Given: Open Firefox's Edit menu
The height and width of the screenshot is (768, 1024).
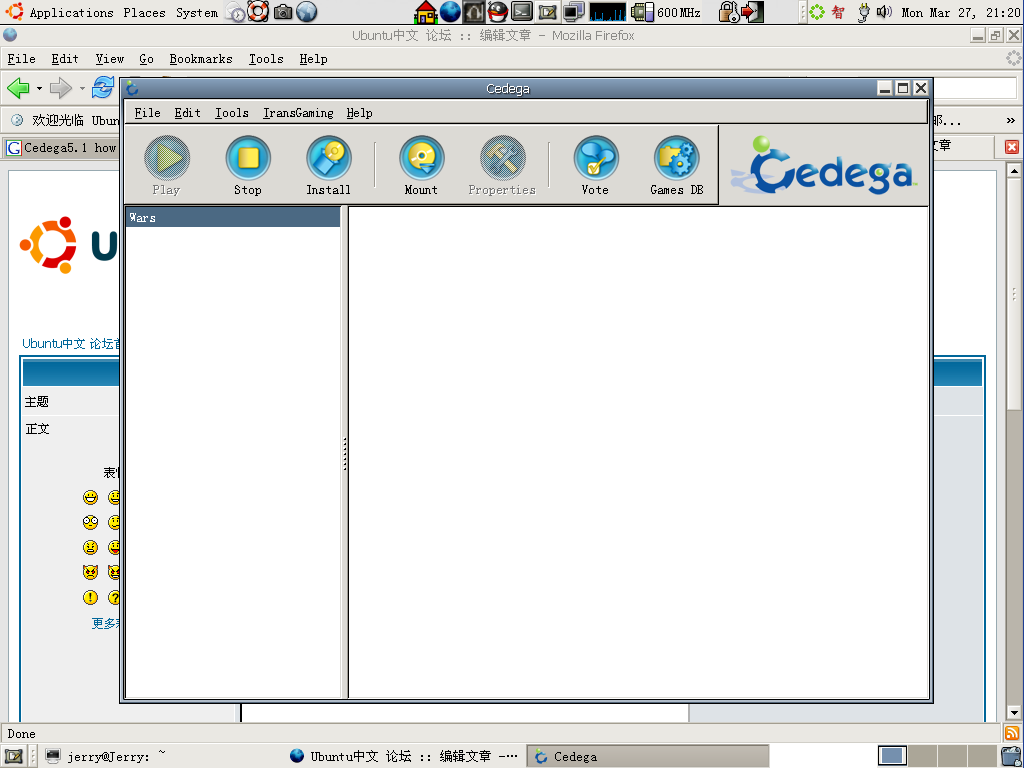Looking at the screenshot, I should coord(65,59).
